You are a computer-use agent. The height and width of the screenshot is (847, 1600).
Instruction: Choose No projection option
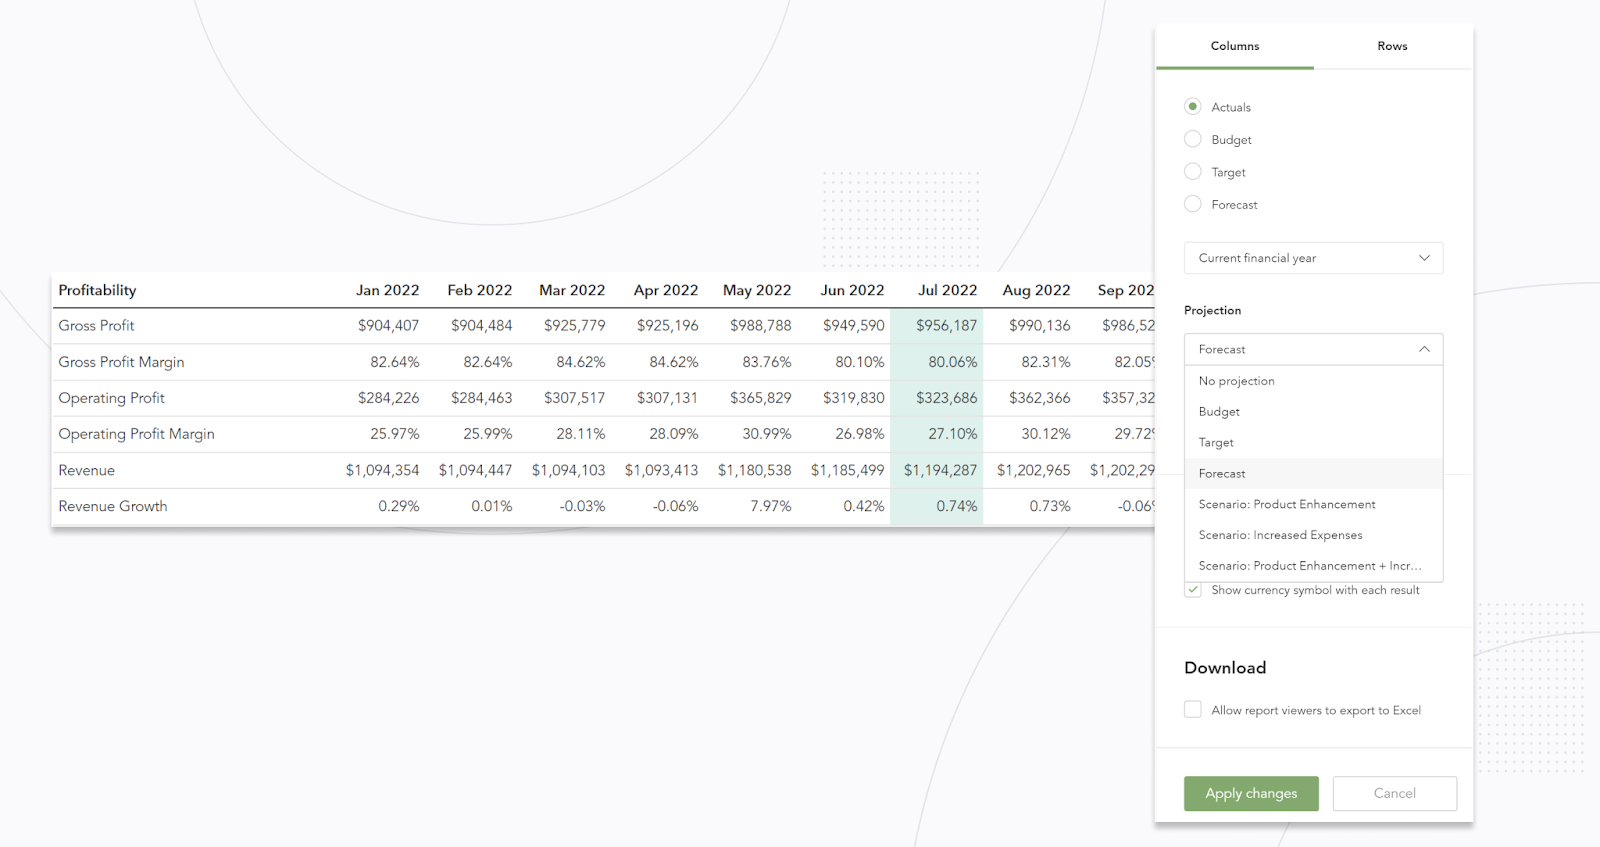click(1314, 381)
